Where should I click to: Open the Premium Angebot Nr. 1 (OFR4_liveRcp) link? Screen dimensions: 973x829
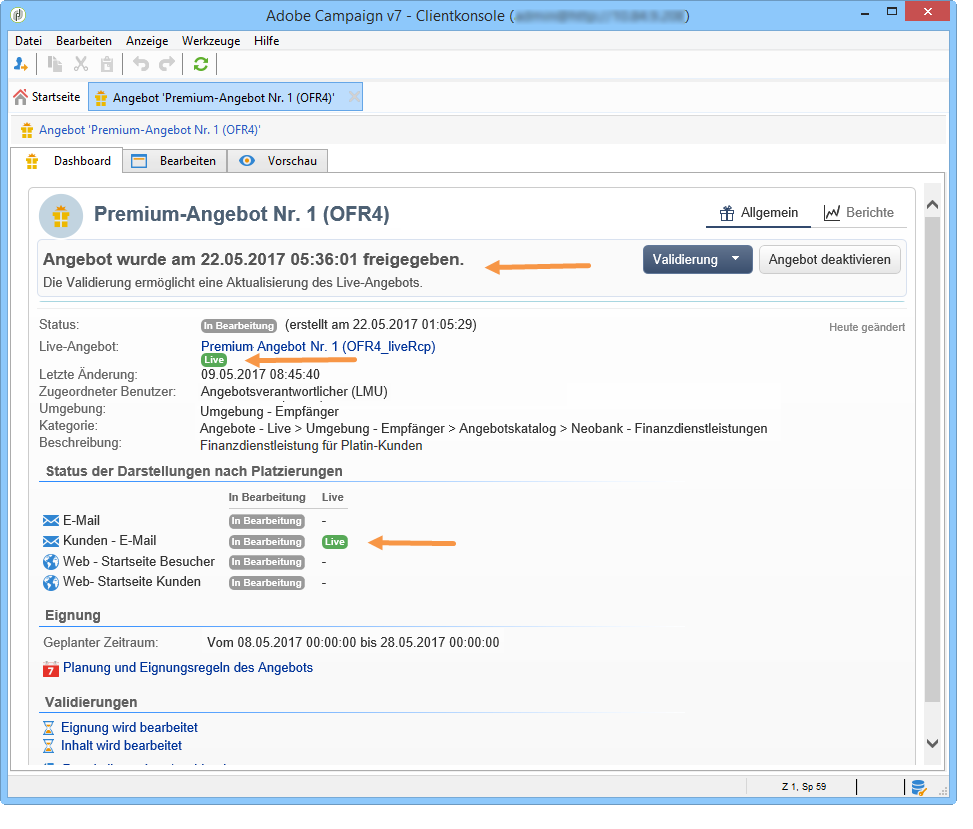[x=318, y=346]
